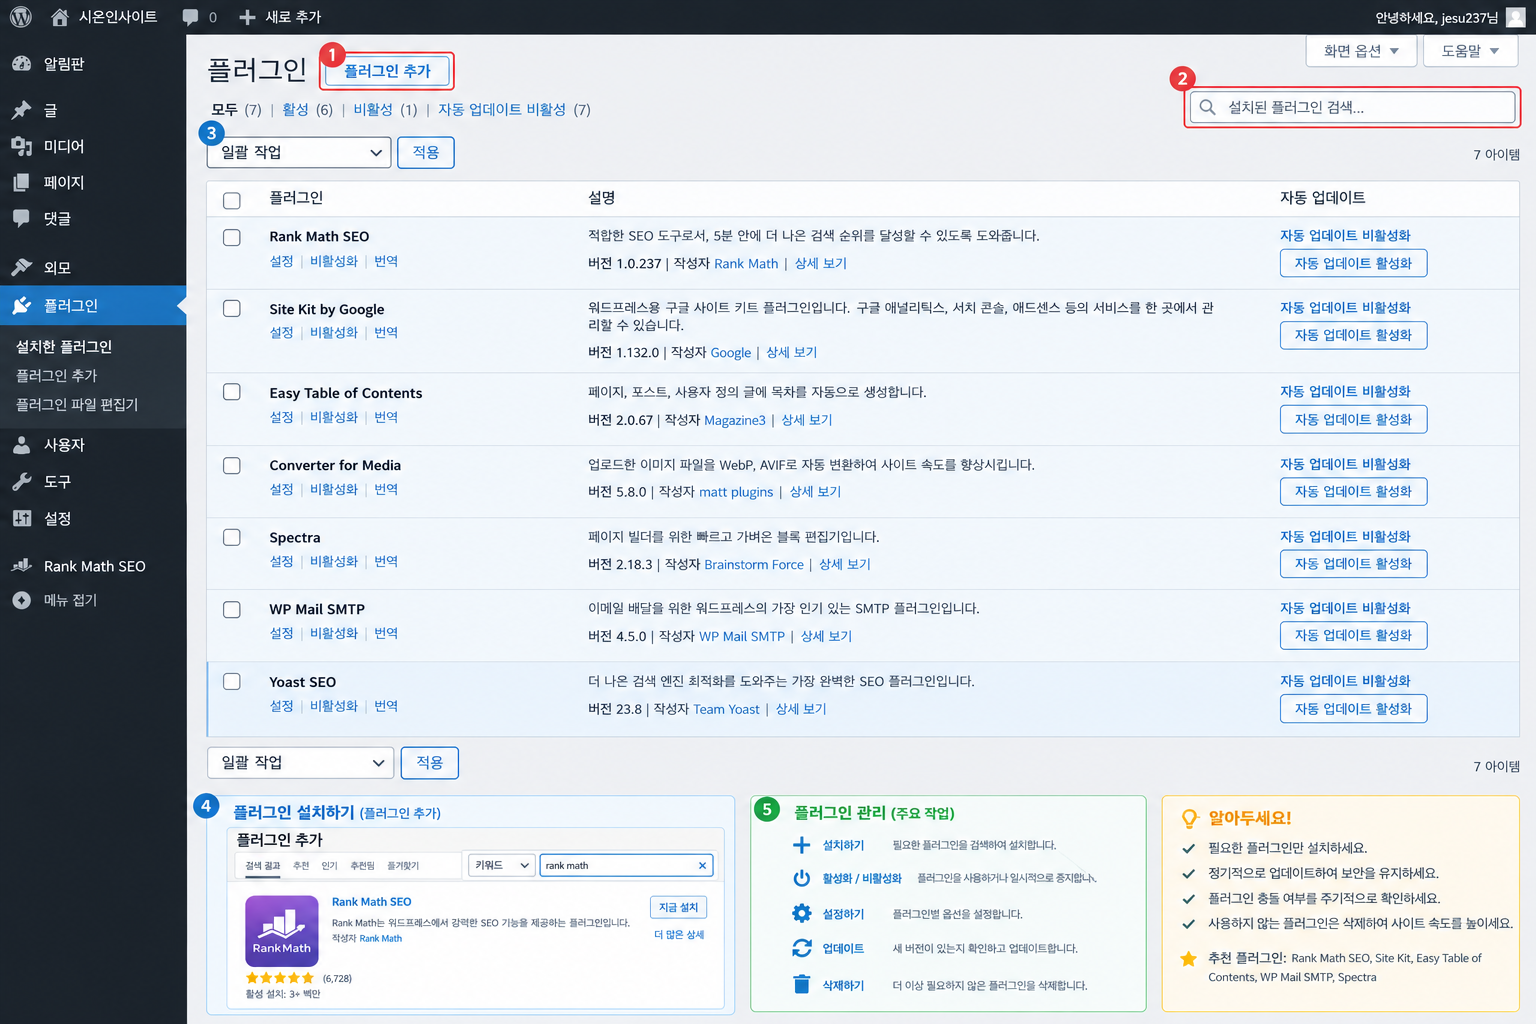Clear the rank math search with X
Image resolution: width=1536 pixels, height=1024 pixels.
point(702,866)
